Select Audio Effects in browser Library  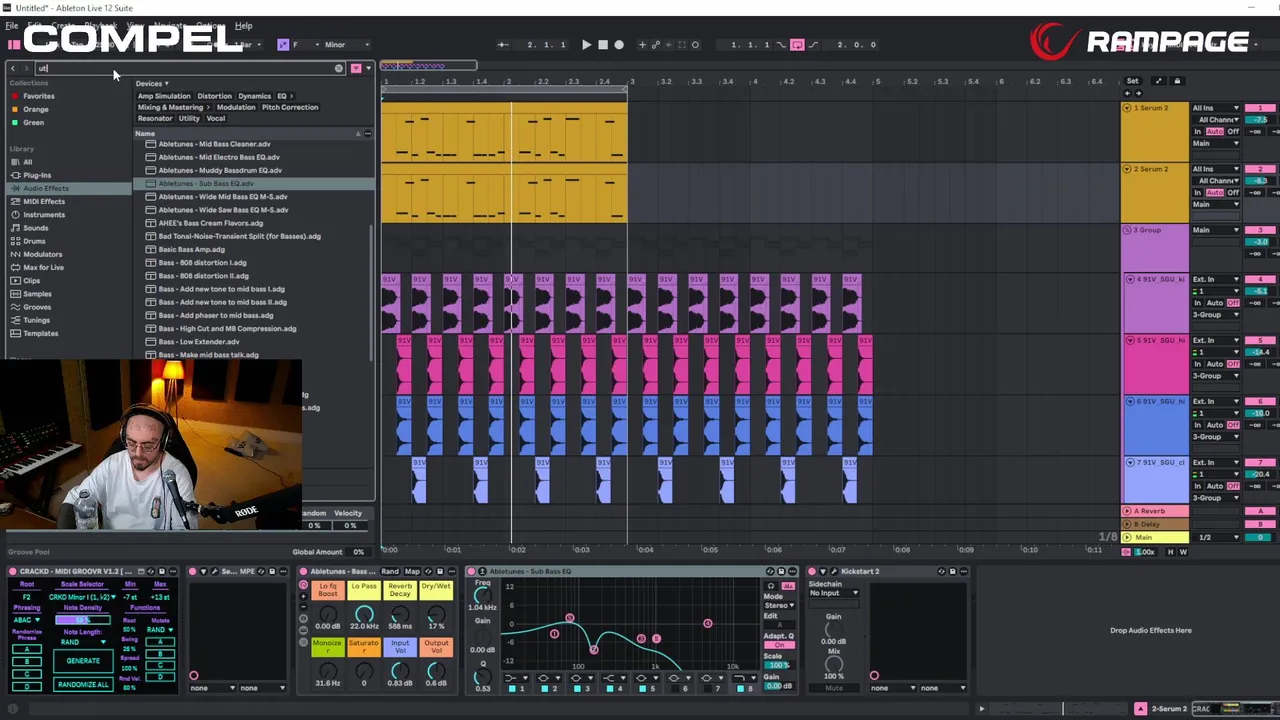click(x=46, y=188)
